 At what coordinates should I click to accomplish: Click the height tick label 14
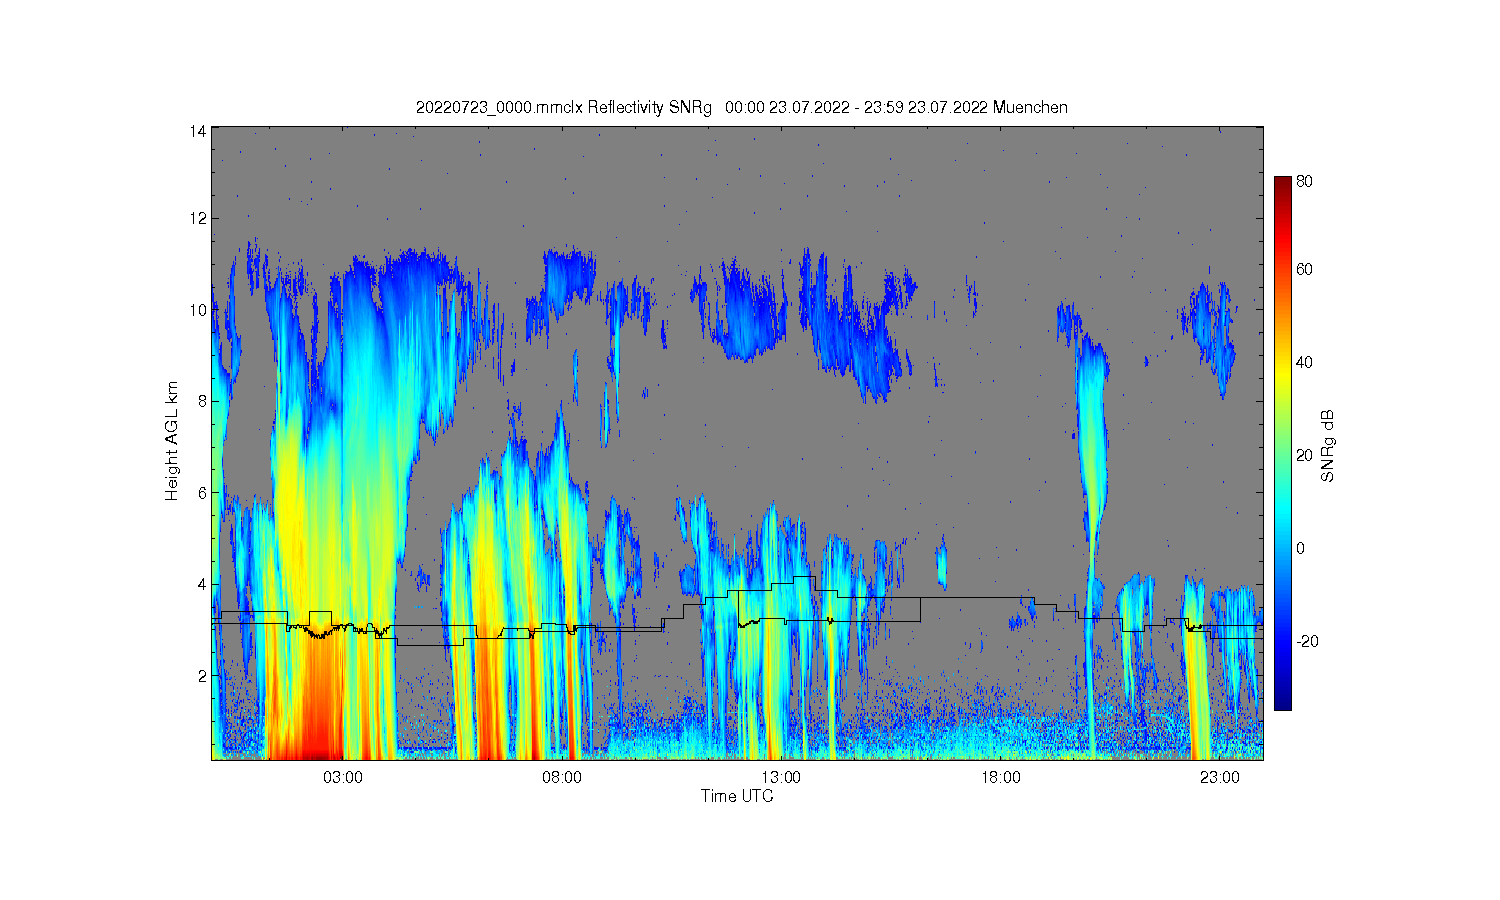[198, 131]
